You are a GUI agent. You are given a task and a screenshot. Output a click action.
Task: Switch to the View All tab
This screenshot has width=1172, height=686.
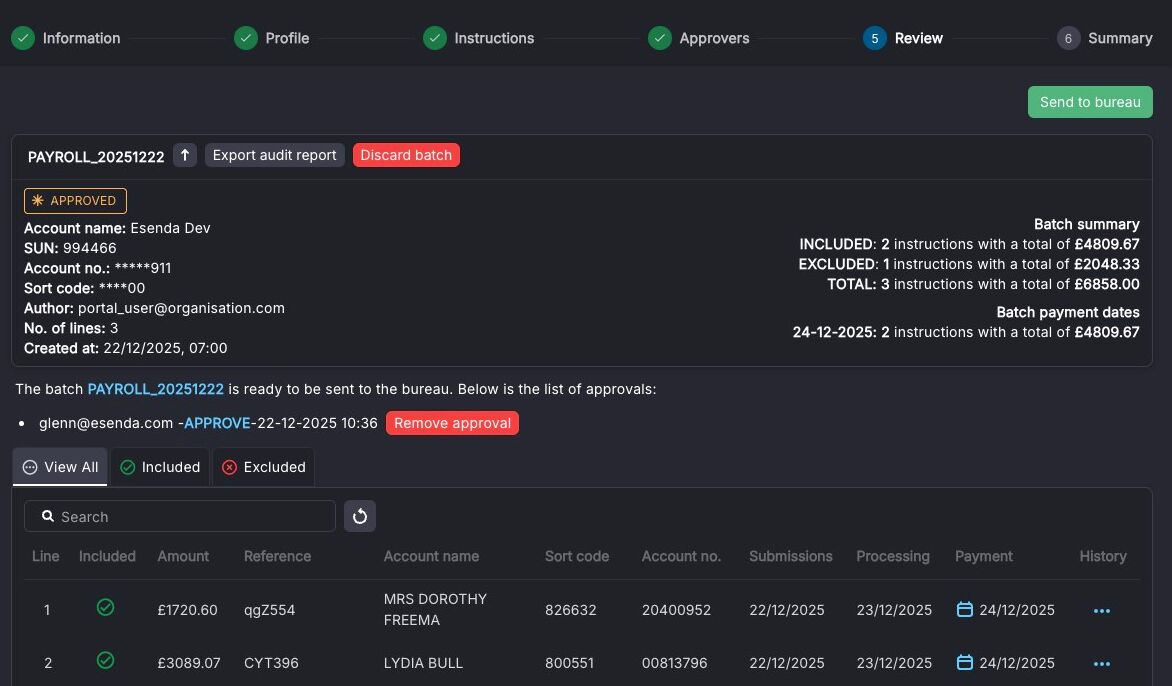pyautogui.click(x=60, y=467)
